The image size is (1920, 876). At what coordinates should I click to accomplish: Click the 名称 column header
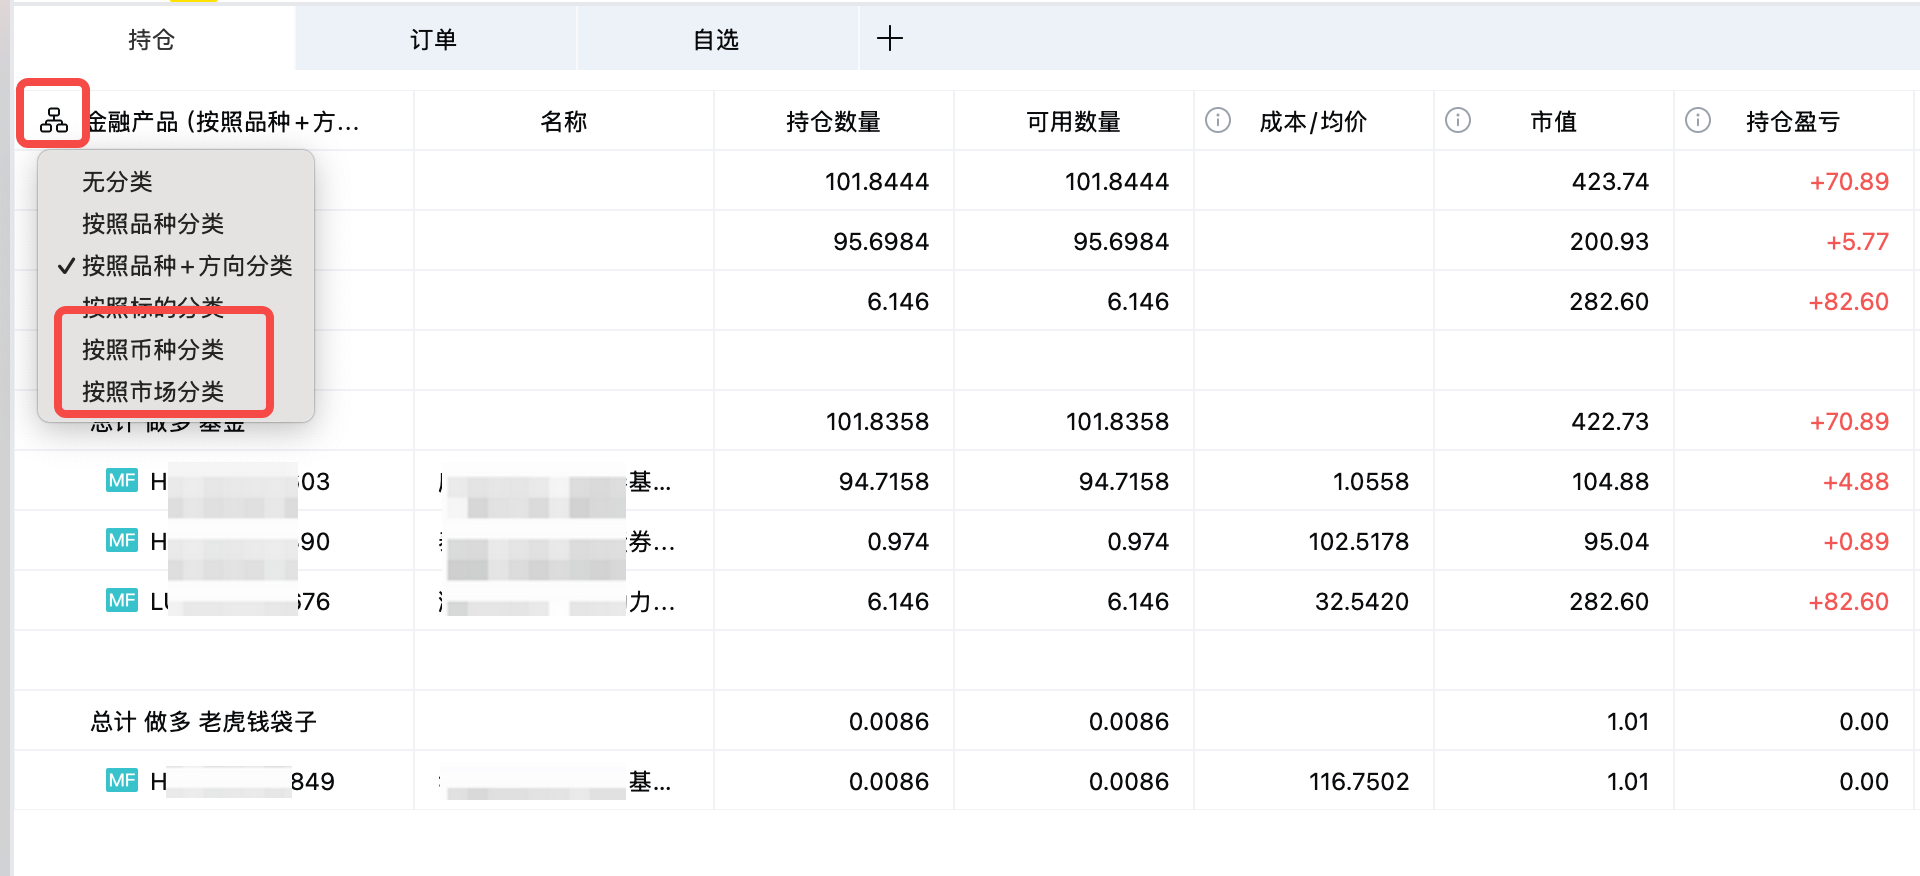[x=563, y=122]
